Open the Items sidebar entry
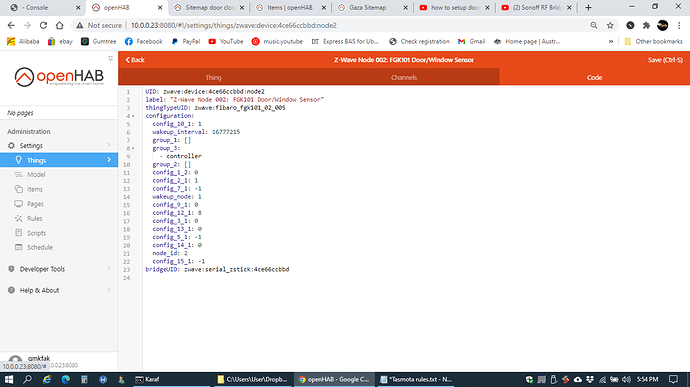The height and width of the screenshot is (387, 690). pos(35,189)
